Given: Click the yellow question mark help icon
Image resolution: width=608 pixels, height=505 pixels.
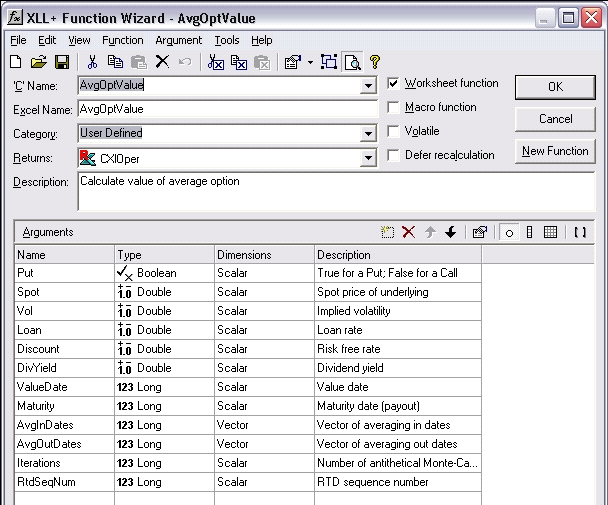Looking at the screenshot, I should 375,62.
